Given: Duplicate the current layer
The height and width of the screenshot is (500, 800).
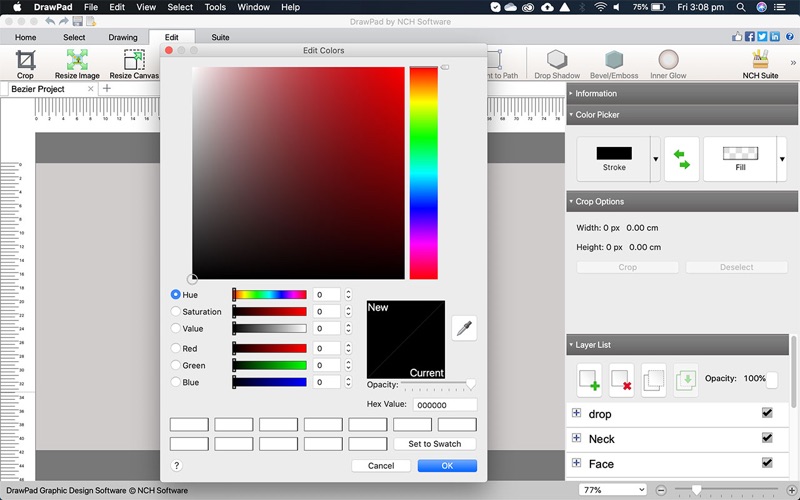Looking at the screenshot, I should click(653, 380).
